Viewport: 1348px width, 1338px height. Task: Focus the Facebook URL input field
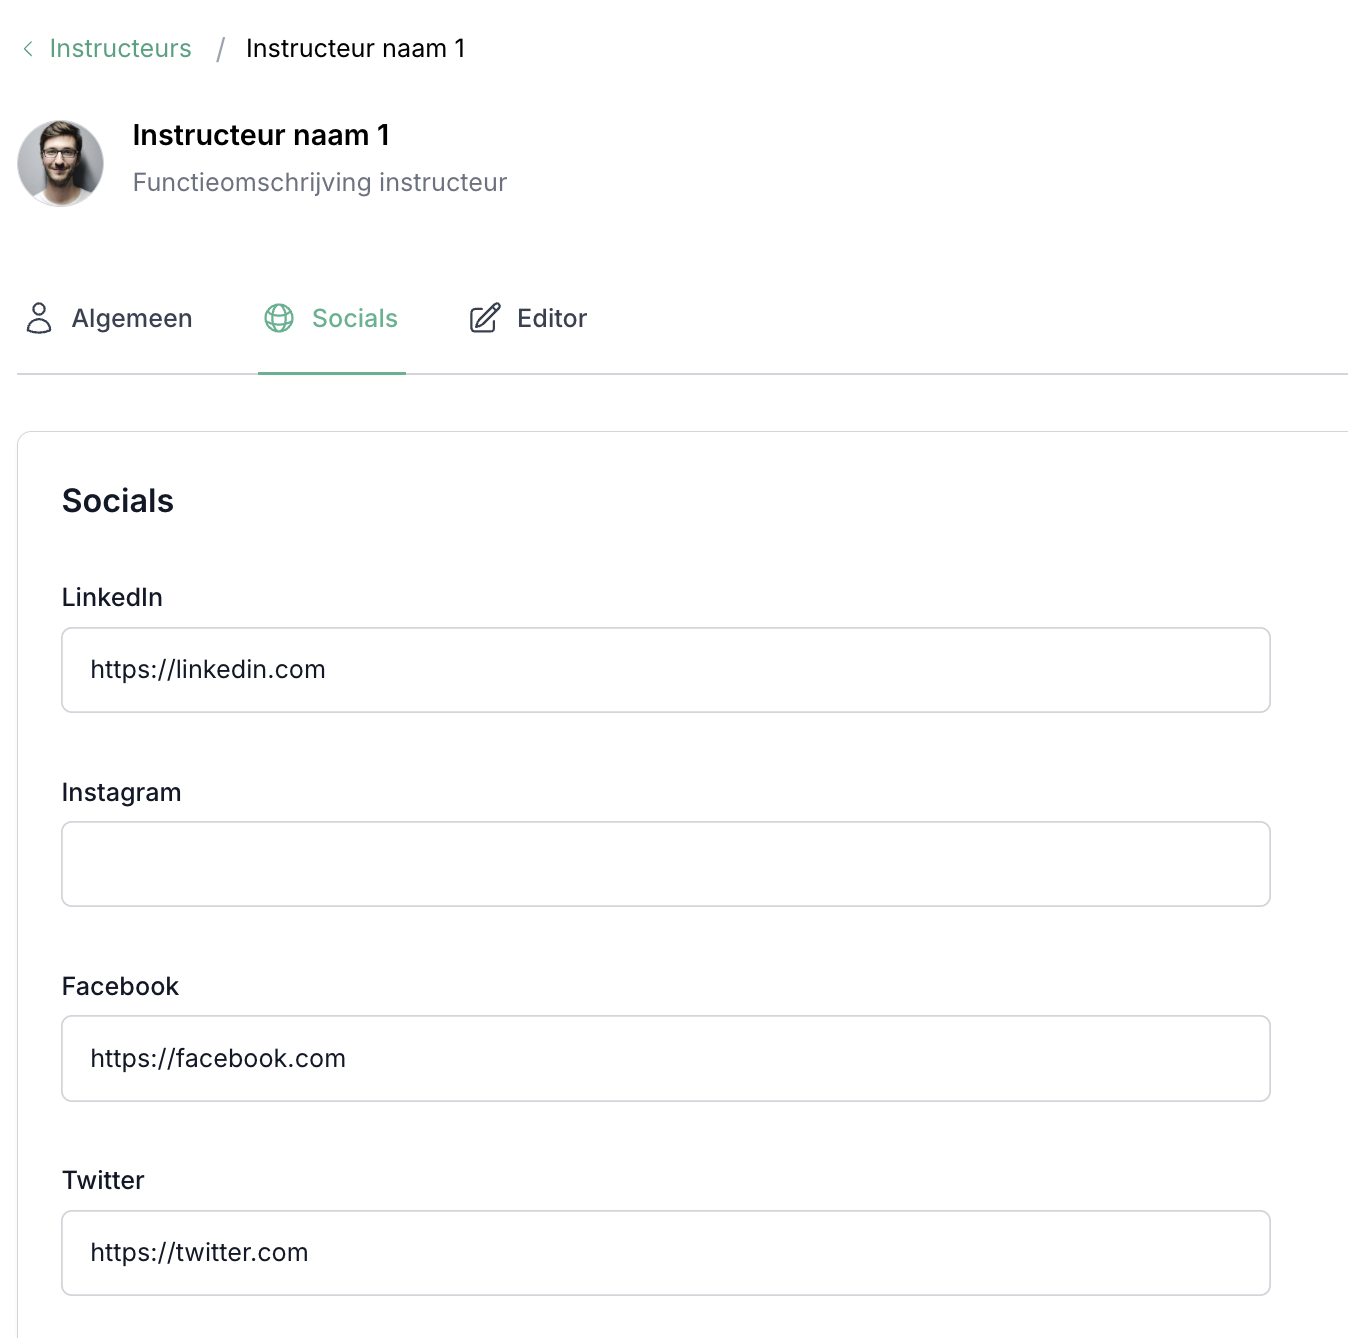point(665,1058)
